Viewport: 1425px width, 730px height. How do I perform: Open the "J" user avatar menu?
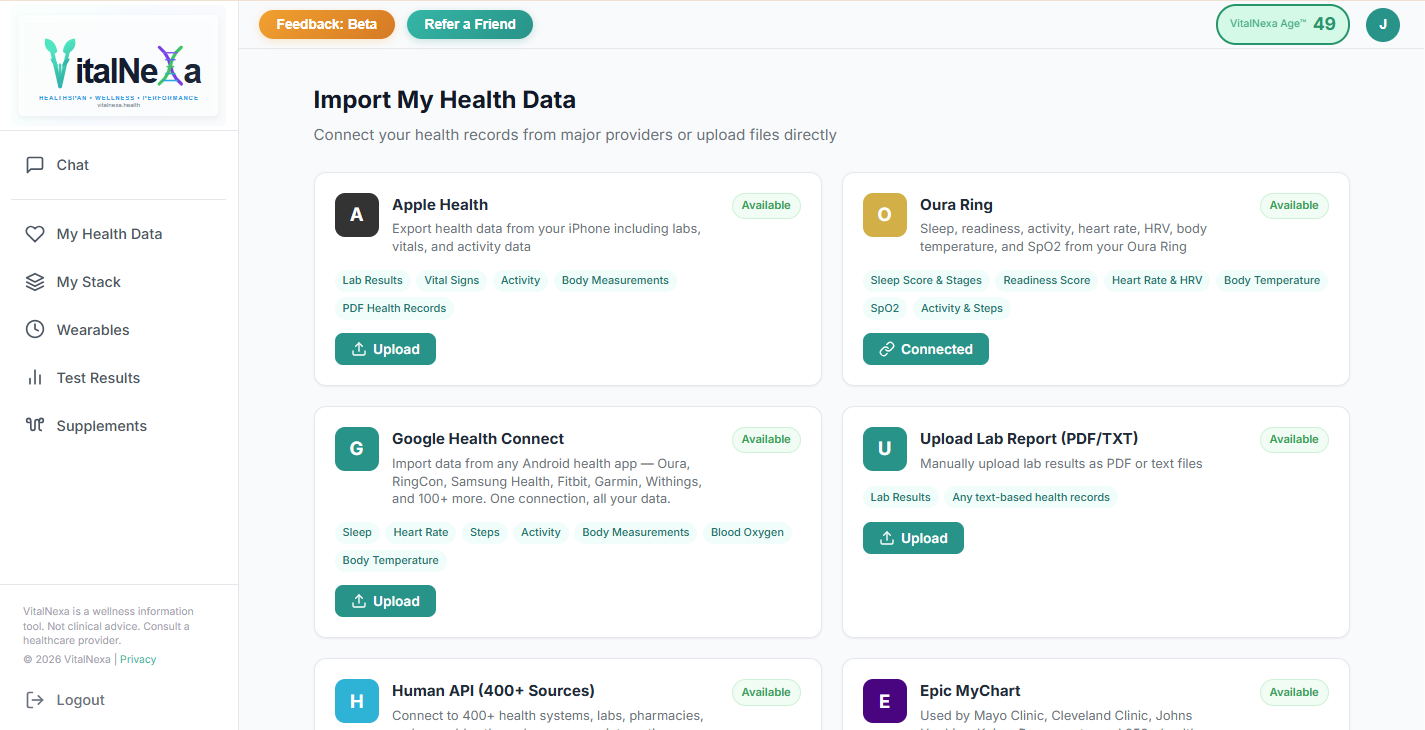1383,24
